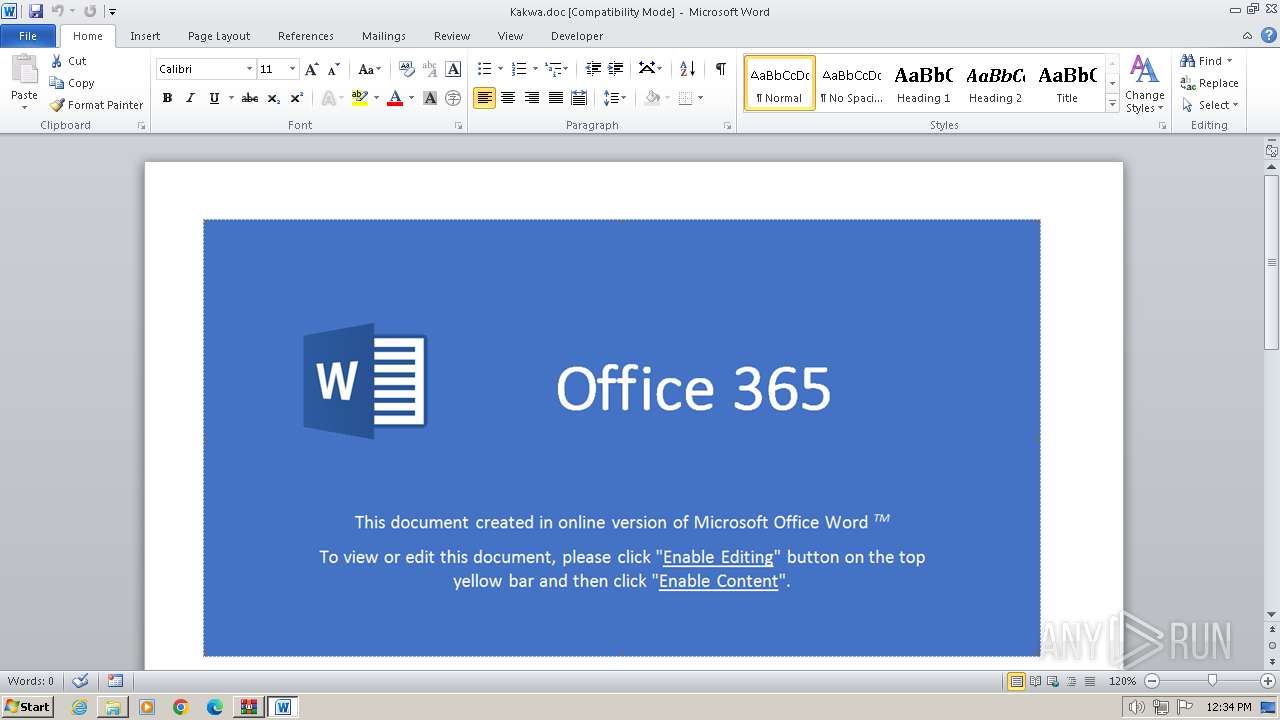Viewport: 1280px width, 720px height.
Task: Click Character Shading icon
Action: coord(430,98)
